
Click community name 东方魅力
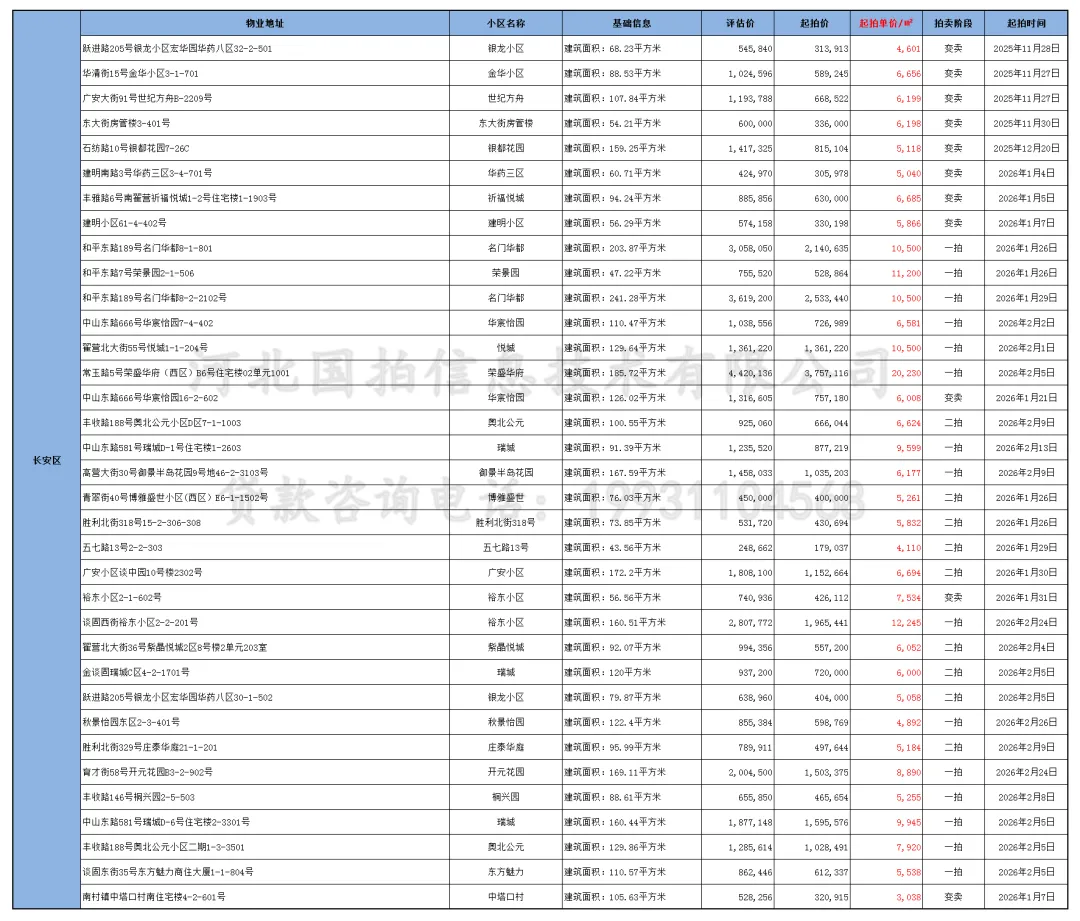[506, 872]
